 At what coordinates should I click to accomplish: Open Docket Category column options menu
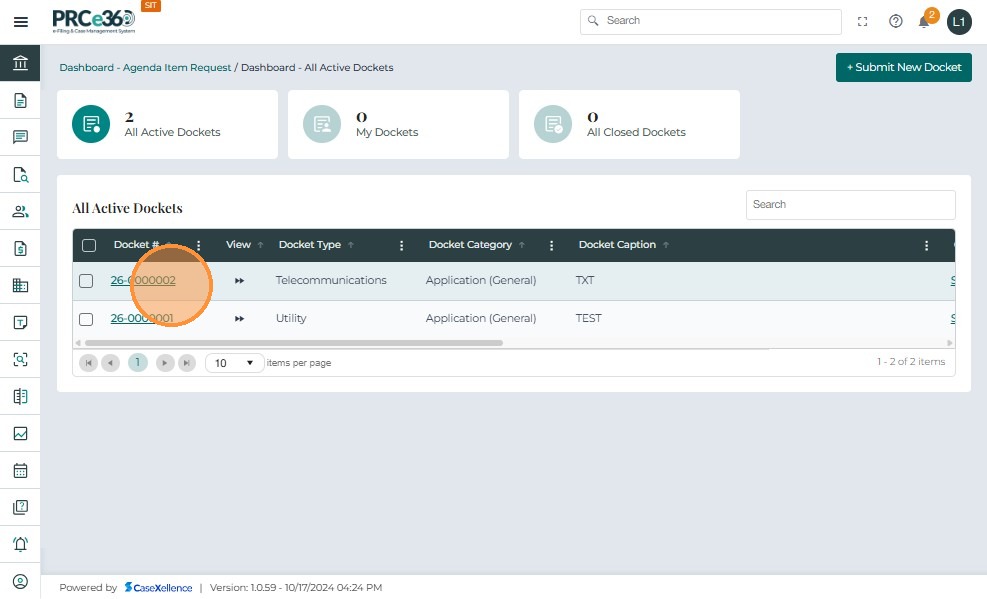(x=552, y=245)
